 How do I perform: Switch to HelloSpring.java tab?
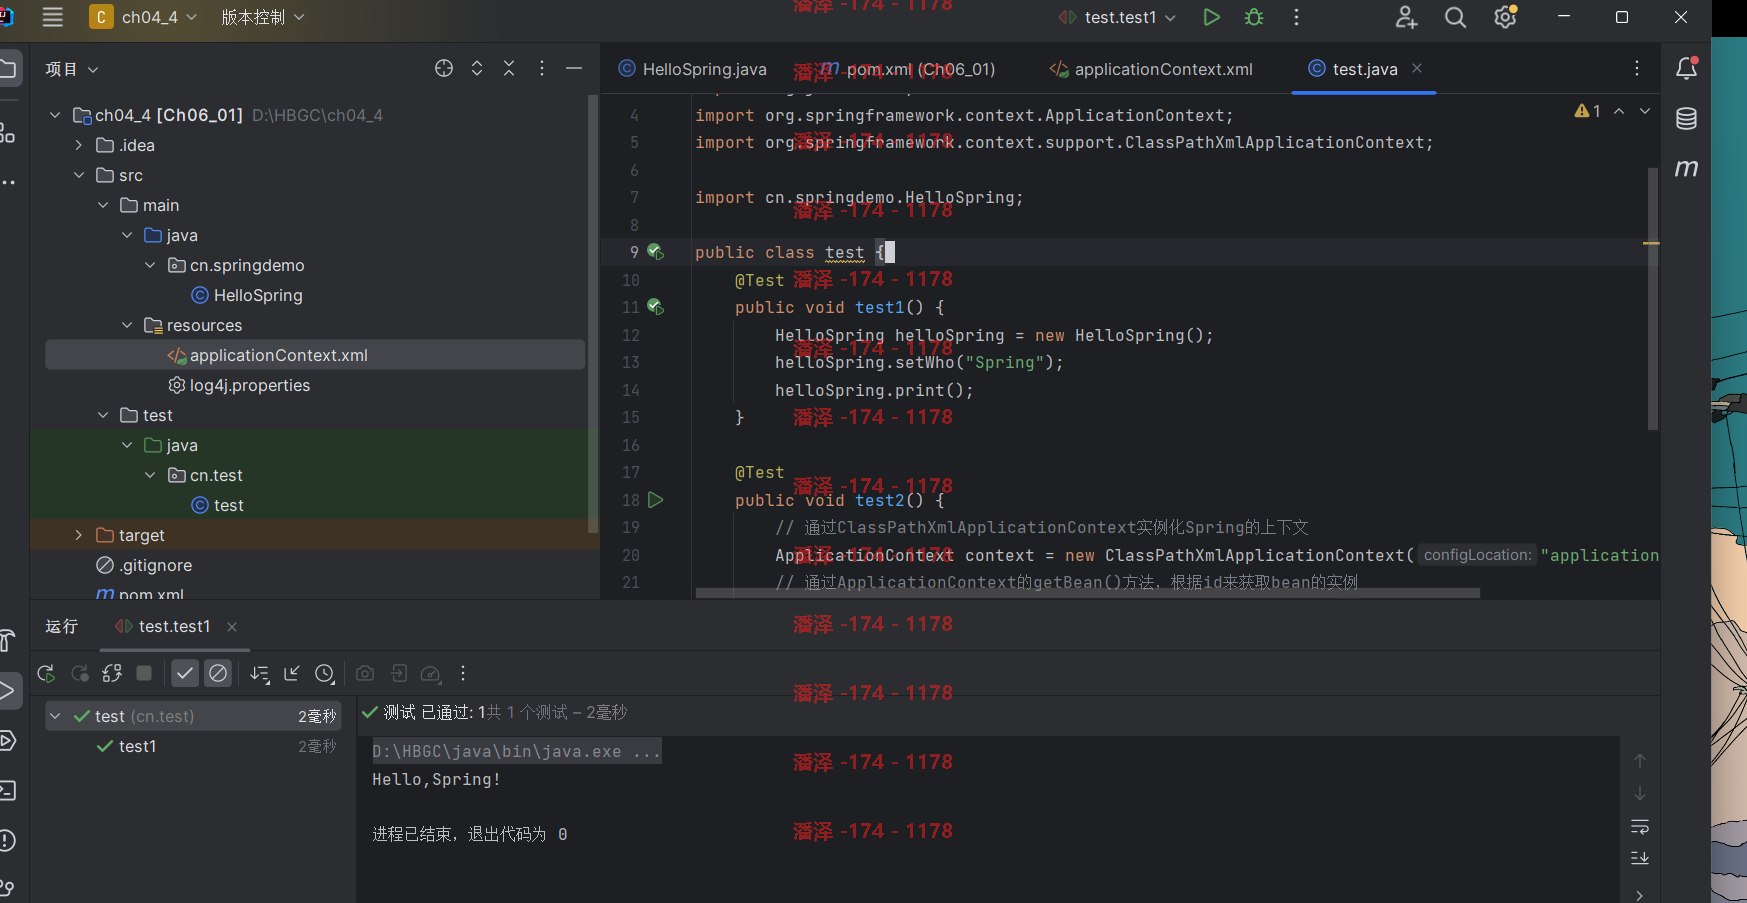click(693, 69)
